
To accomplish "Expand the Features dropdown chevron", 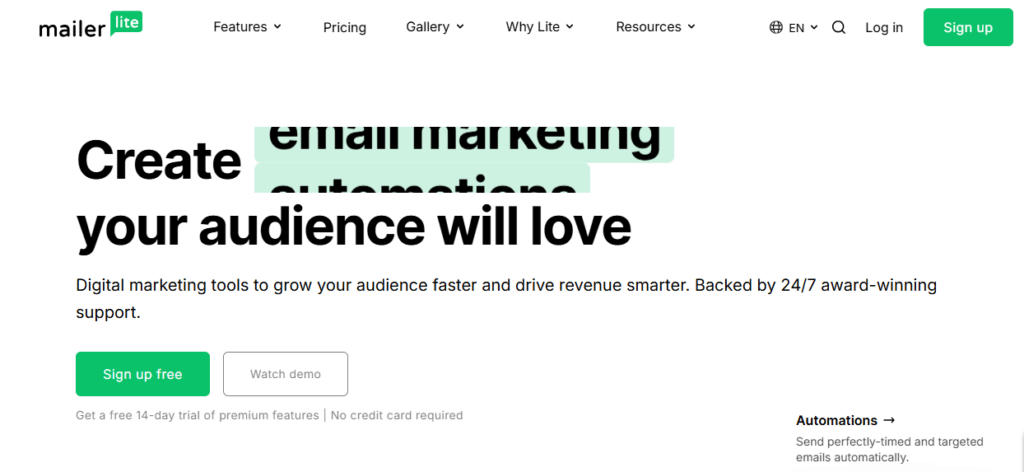I will click(x=277, y=27).
